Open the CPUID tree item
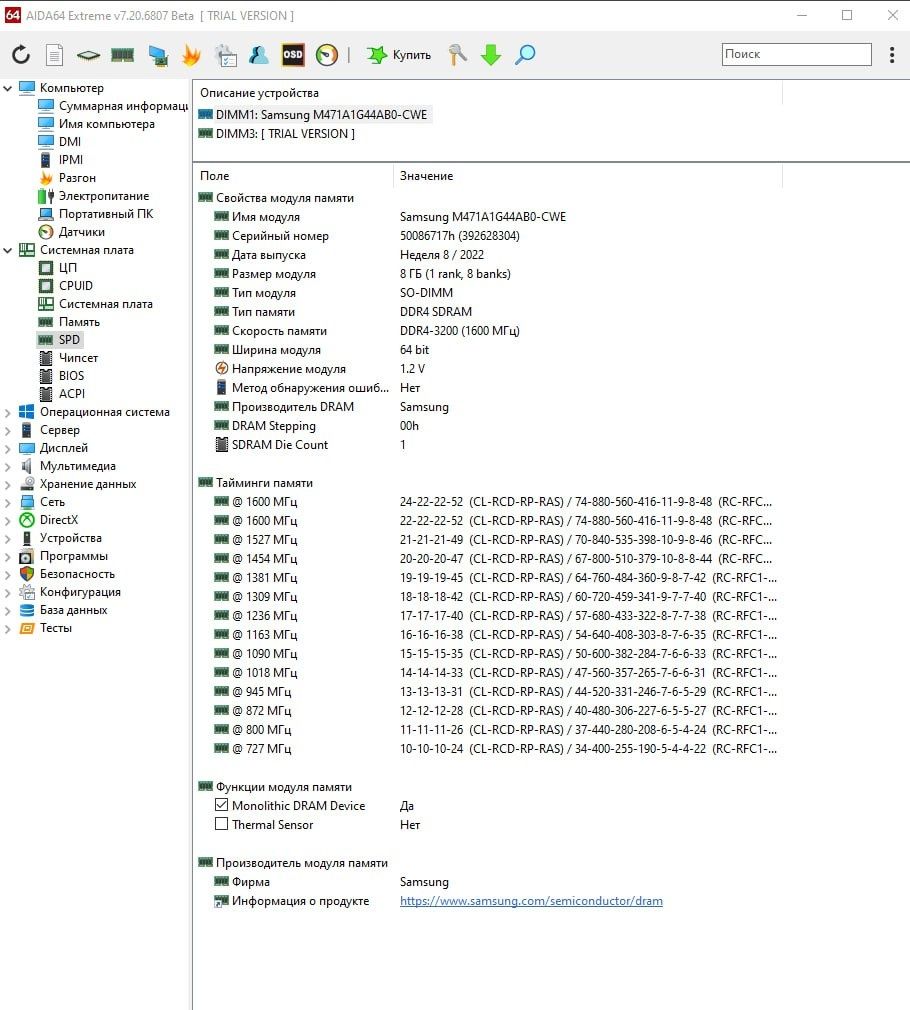Image resolution: width=910 pixels, height=1010 pixels. click(x=66, y=285)
